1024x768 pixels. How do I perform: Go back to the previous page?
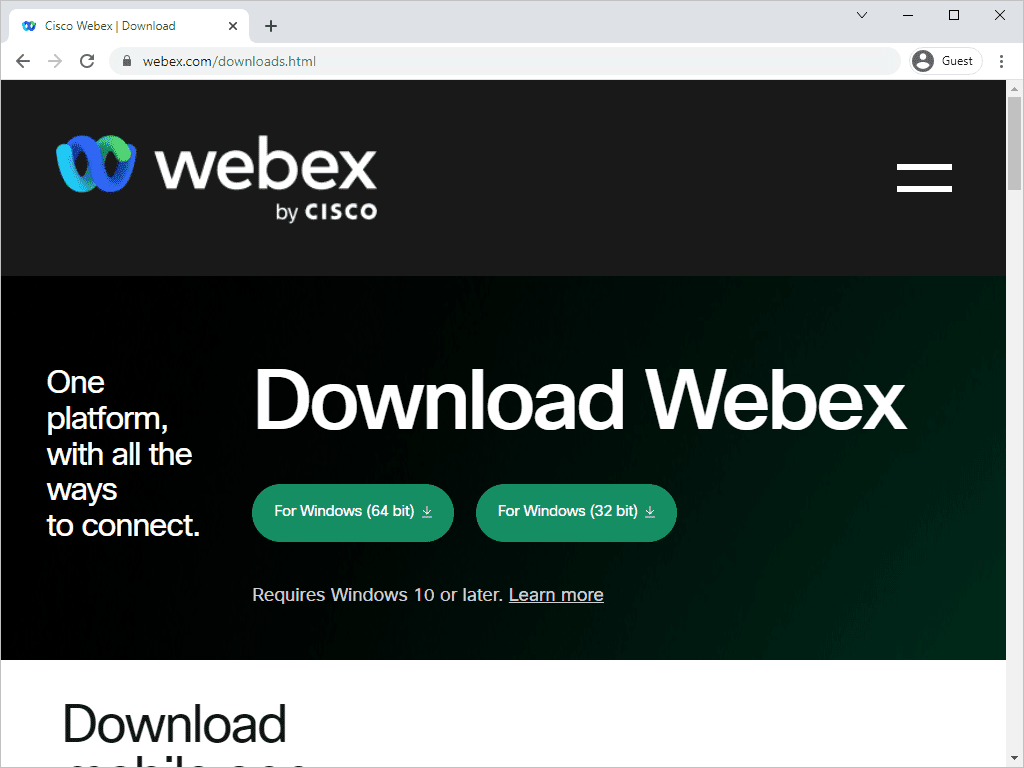pos(22,60)
